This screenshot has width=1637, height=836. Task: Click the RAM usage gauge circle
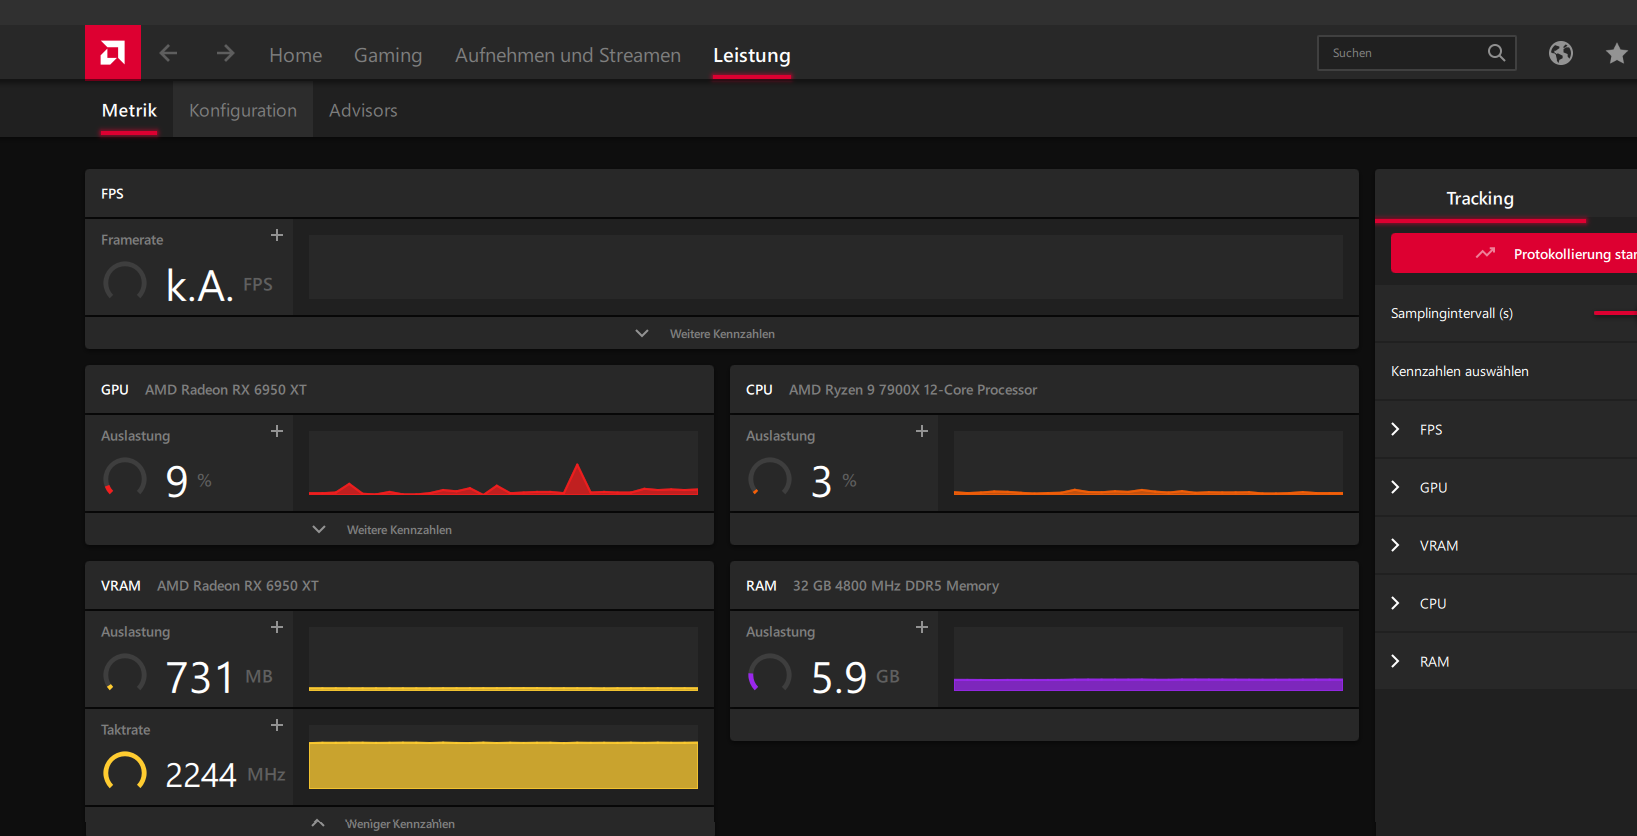pos(770,675)
